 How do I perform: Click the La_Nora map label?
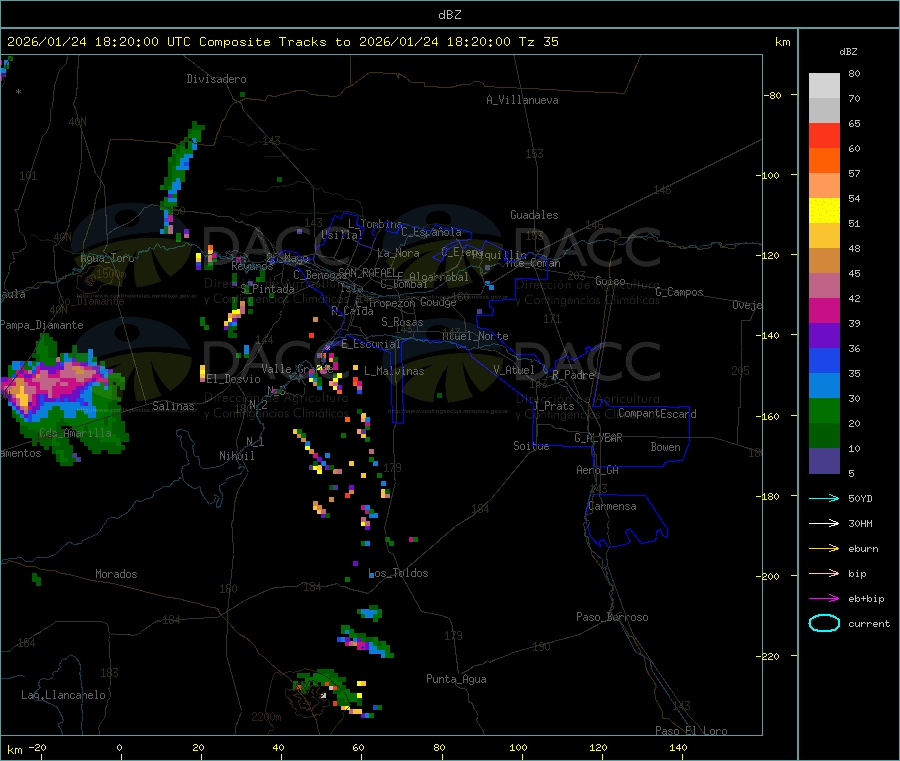coord(398,253)
